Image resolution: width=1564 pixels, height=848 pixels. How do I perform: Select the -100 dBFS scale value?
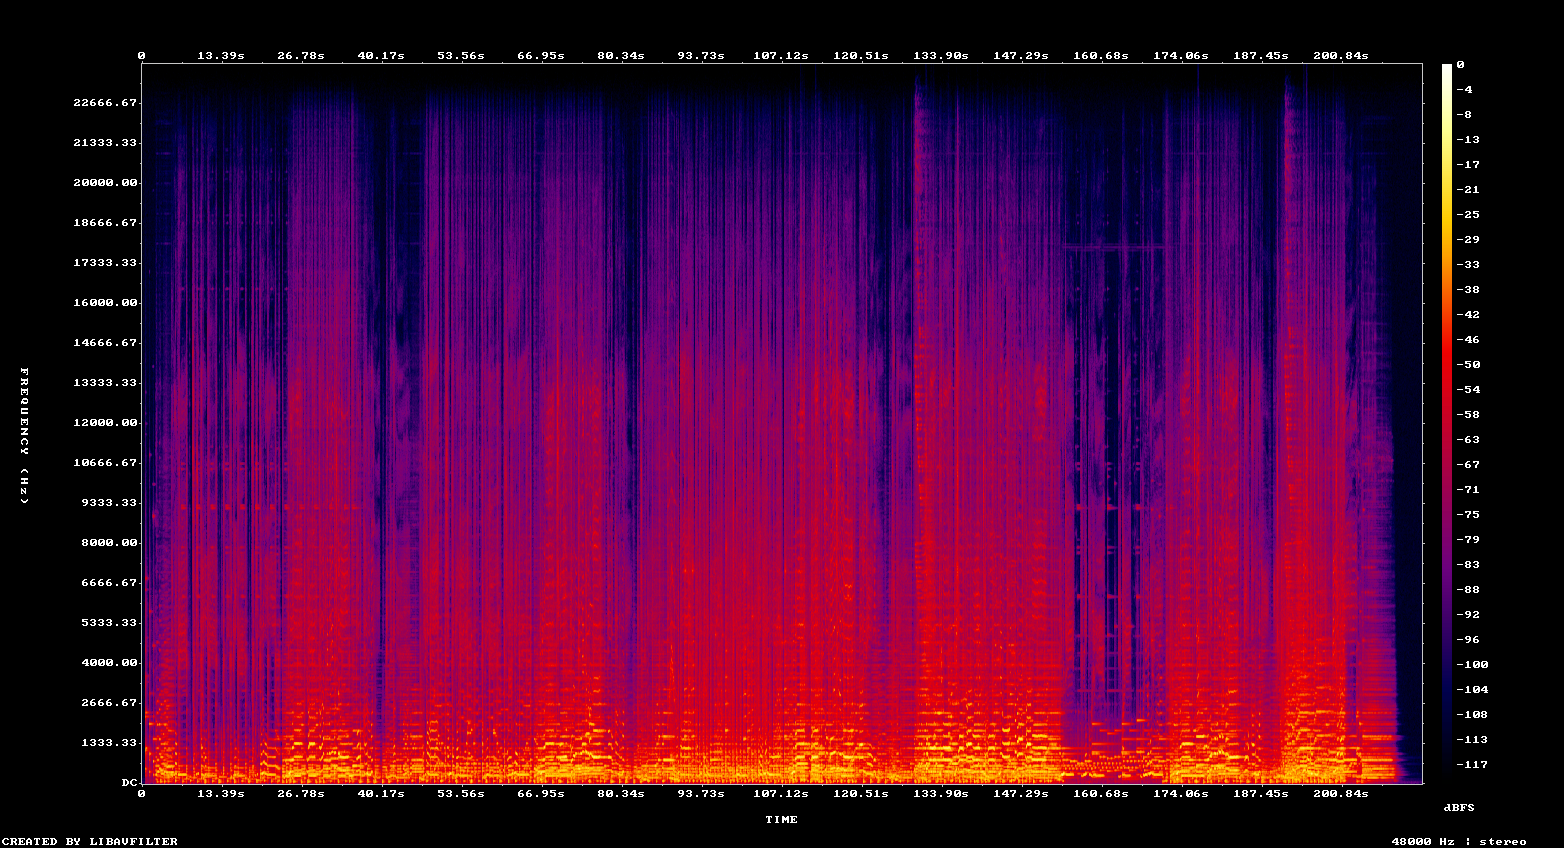point(1472,665)
